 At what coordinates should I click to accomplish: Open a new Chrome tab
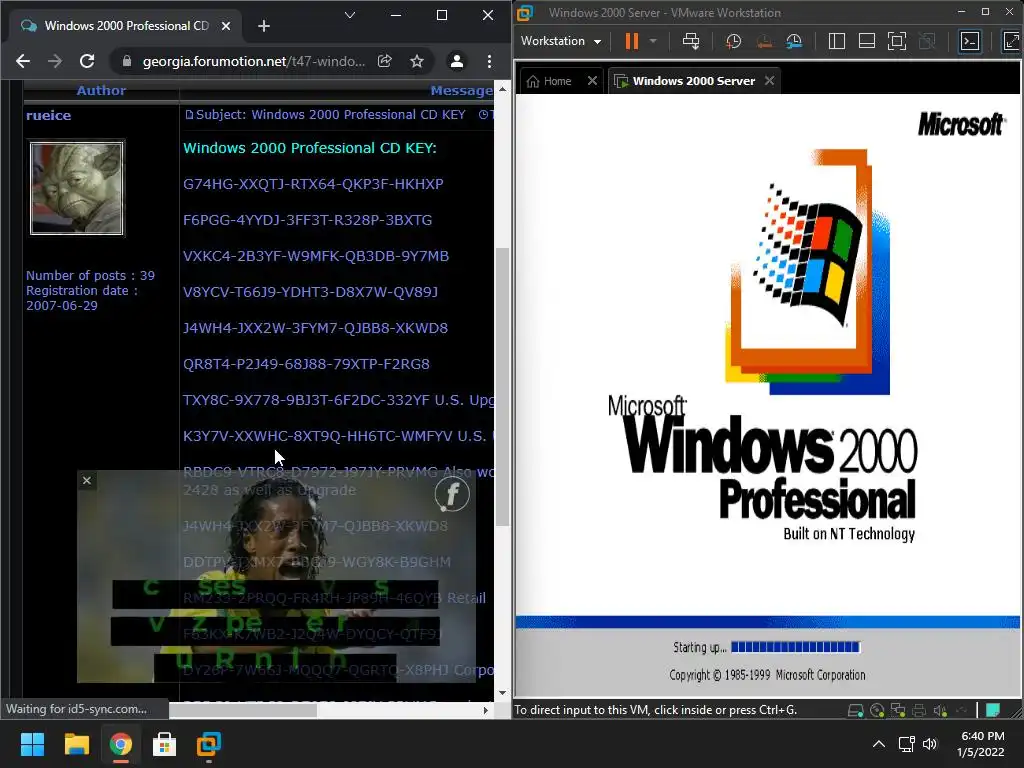click(264, 26)
